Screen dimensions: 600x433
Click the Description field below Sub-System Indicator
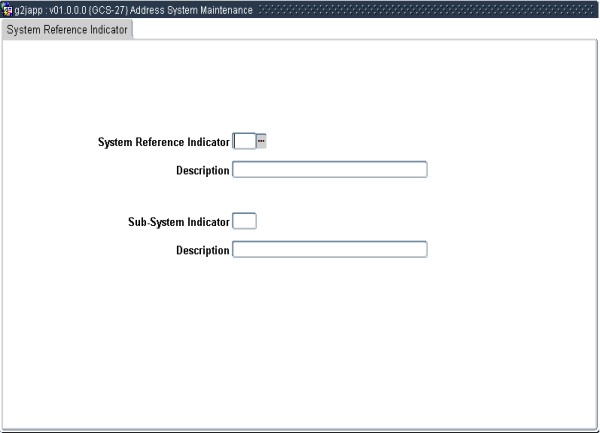tap(329, 250)
